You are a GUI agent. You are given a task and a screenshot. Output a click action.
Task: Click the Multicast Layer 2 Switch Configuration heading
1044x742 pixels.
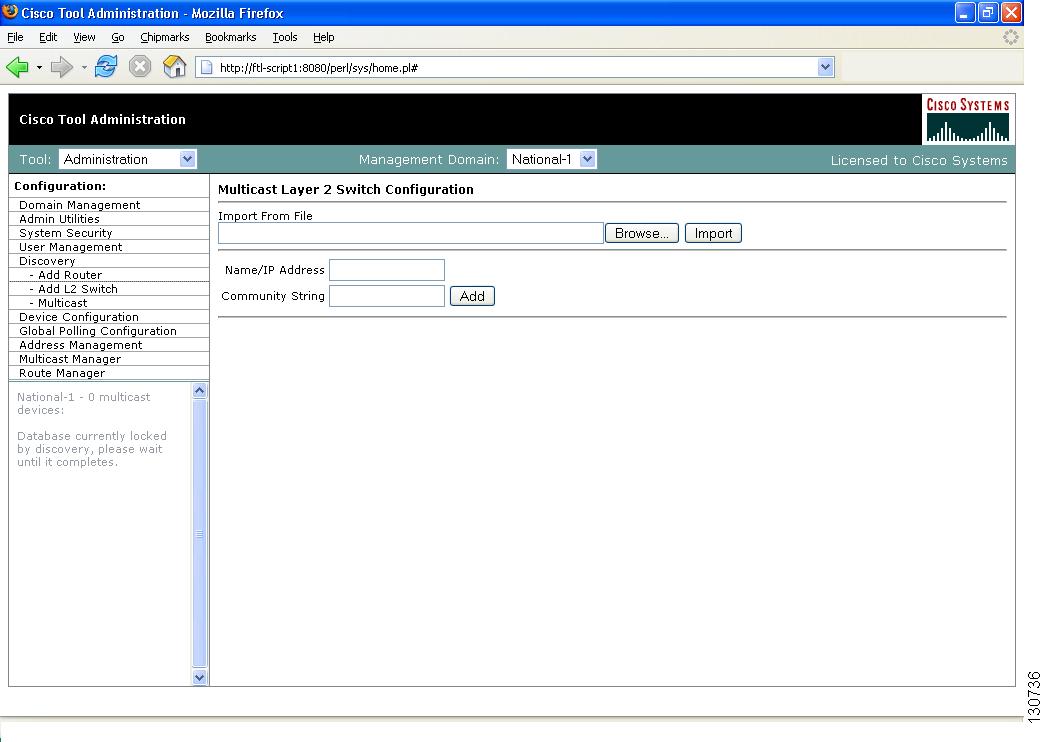346,189
